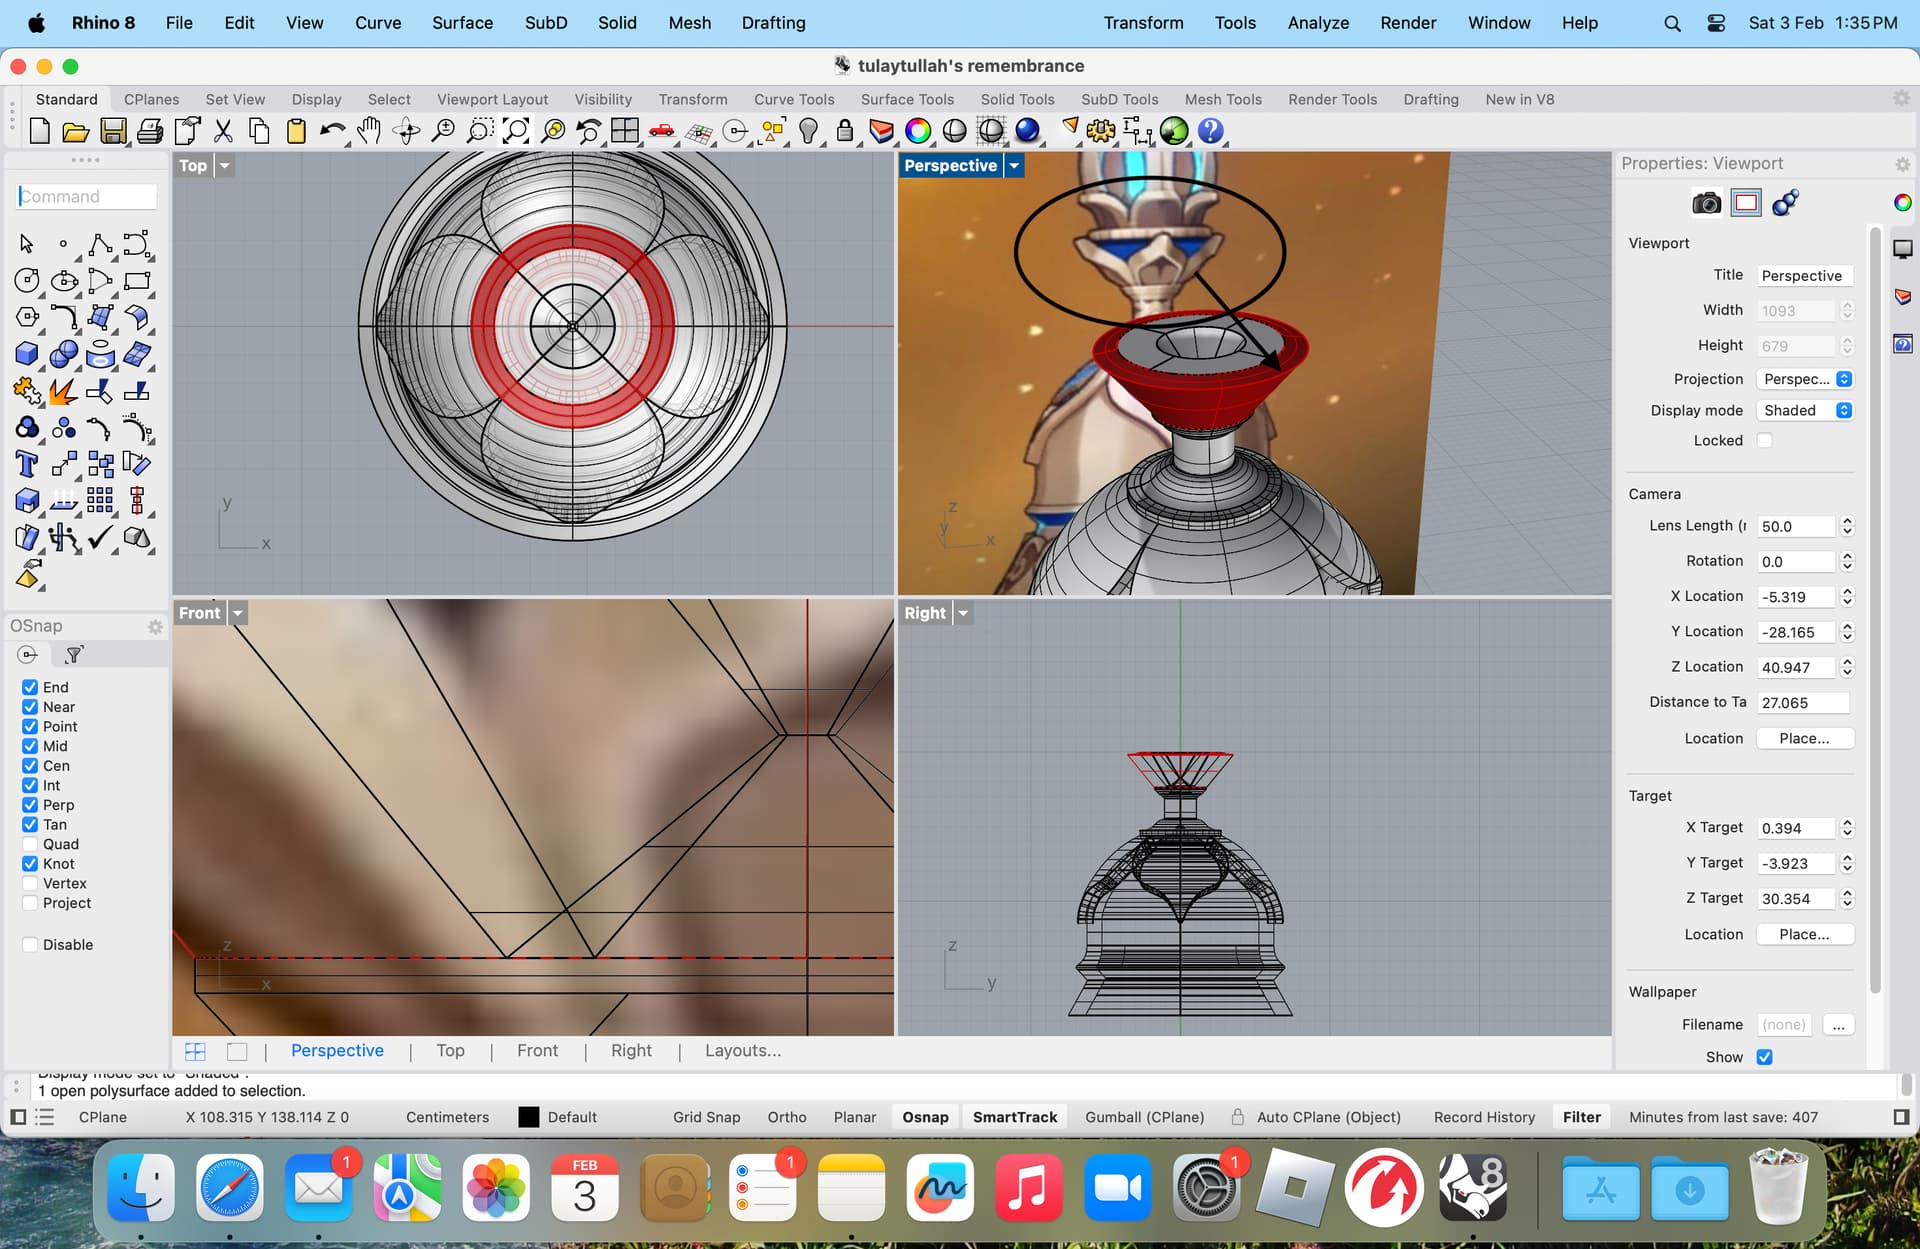Click the target Location Place button

1804,934
